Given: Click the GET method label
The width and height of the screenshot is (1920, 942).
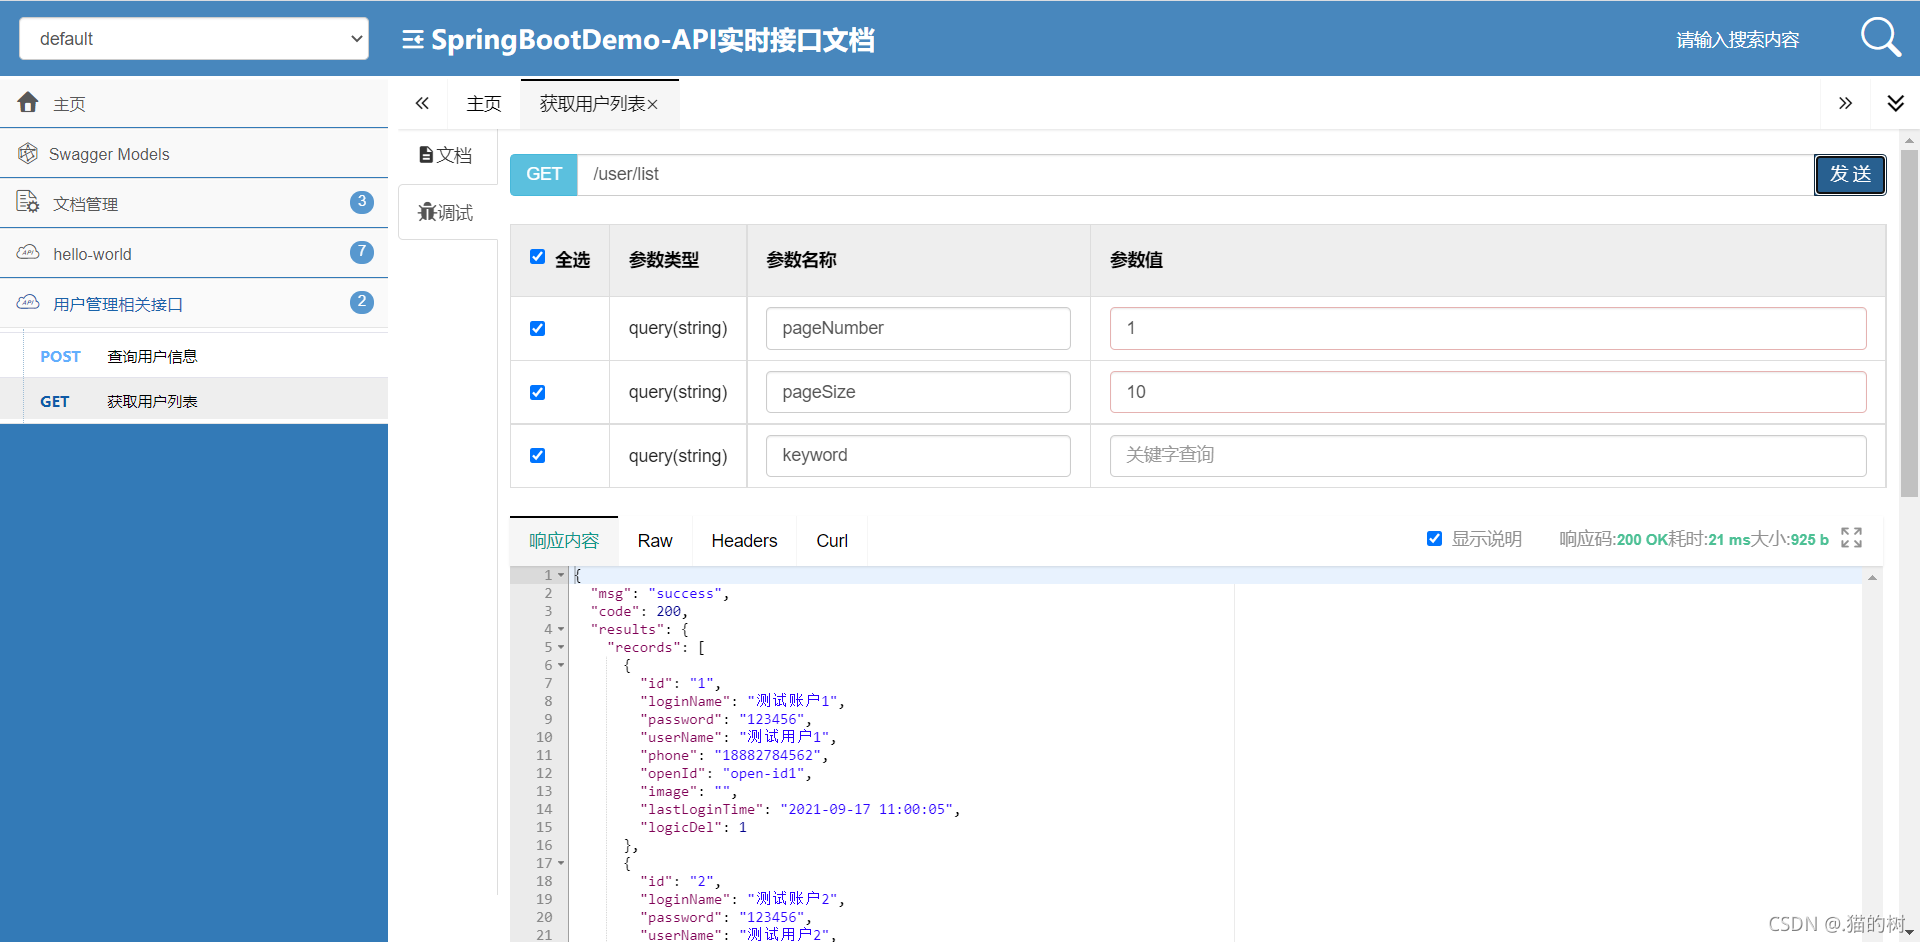Looking at the screenshot, I should pos(544,174).
